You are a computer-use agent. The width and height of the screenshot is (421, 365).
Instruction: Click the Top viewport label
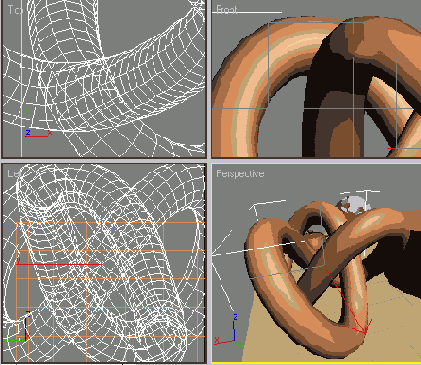[x=15, y=10]
